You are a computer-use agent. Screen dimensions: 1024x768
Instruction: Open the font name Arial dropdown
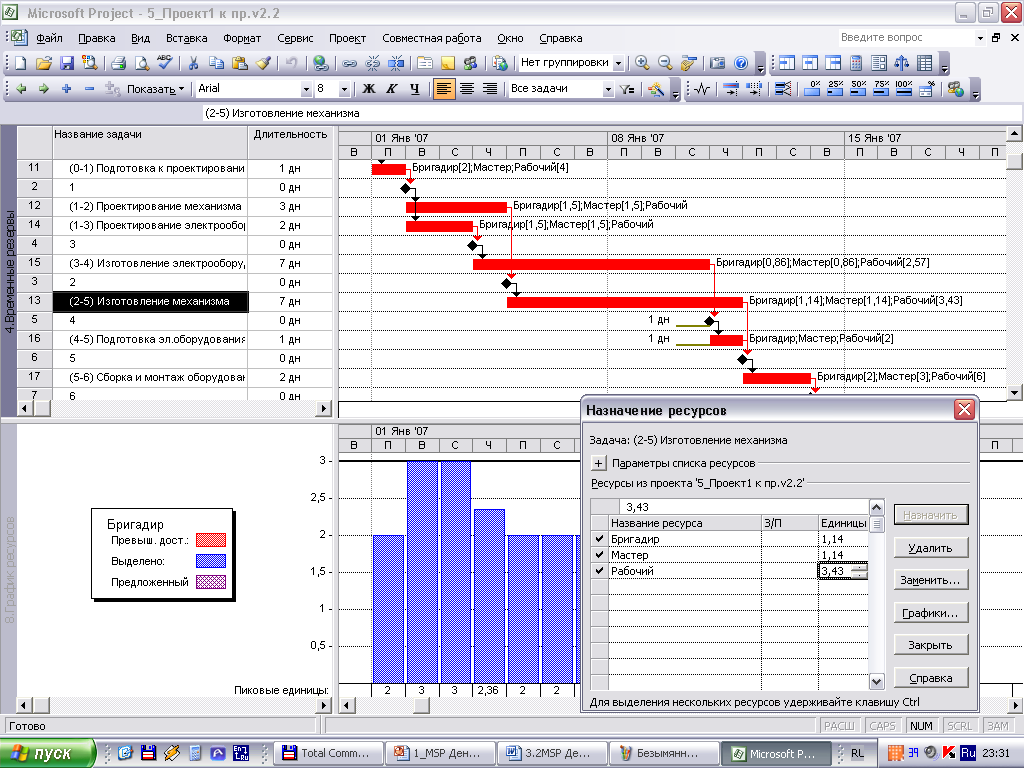pos(306,89)
